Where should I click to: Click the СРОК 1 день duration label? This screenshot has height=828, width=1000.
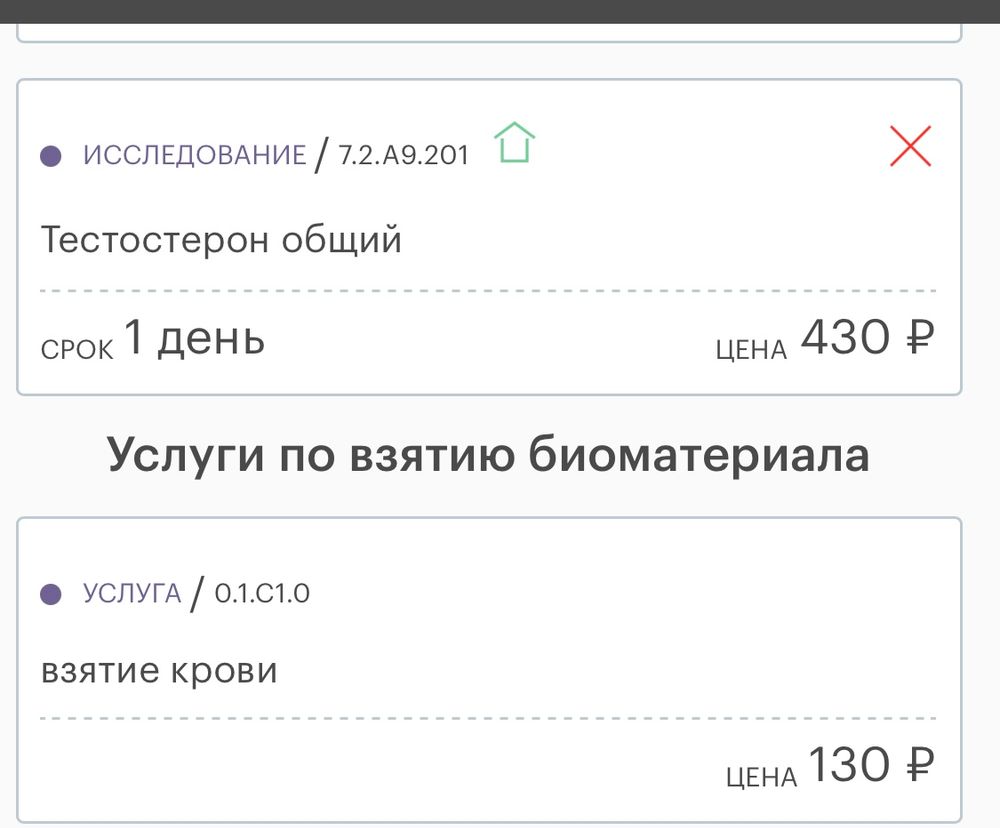(x=152, y=340)
